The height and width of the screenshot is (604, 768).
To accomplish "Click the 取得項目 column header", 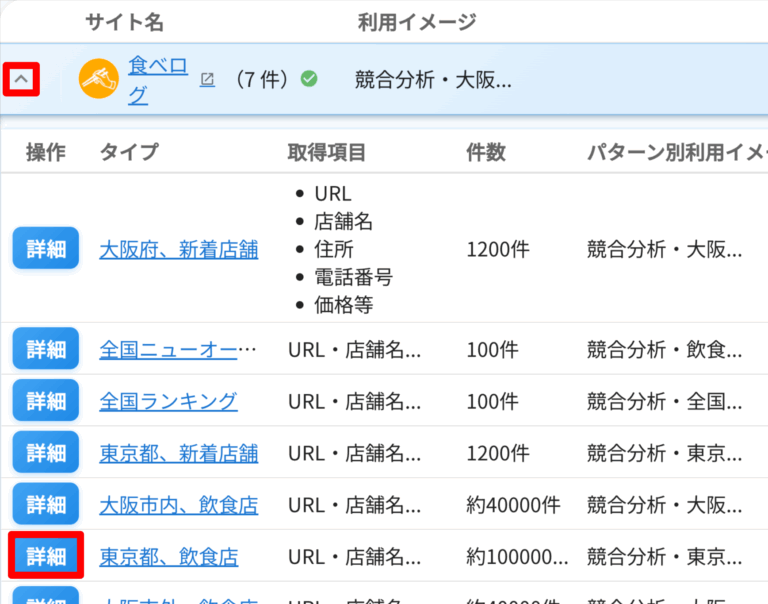I will pos(327,152).
